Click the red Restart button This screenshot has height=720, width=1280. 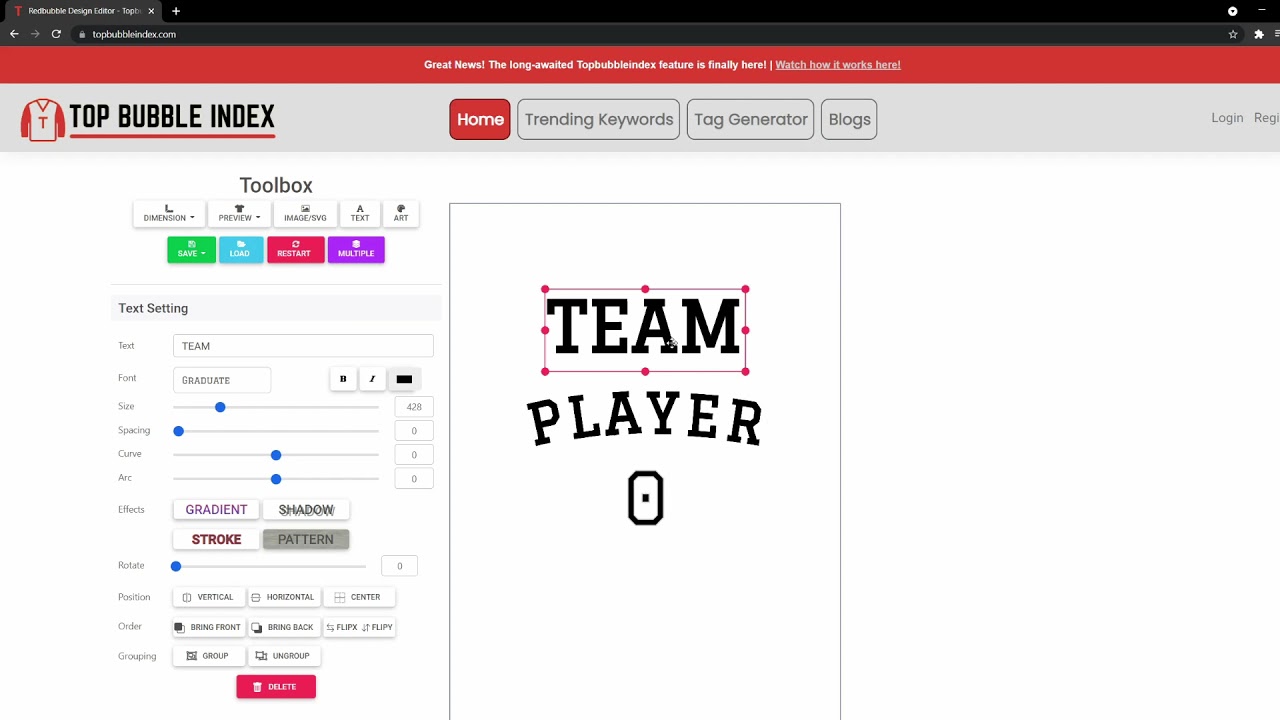pos(295,250)
